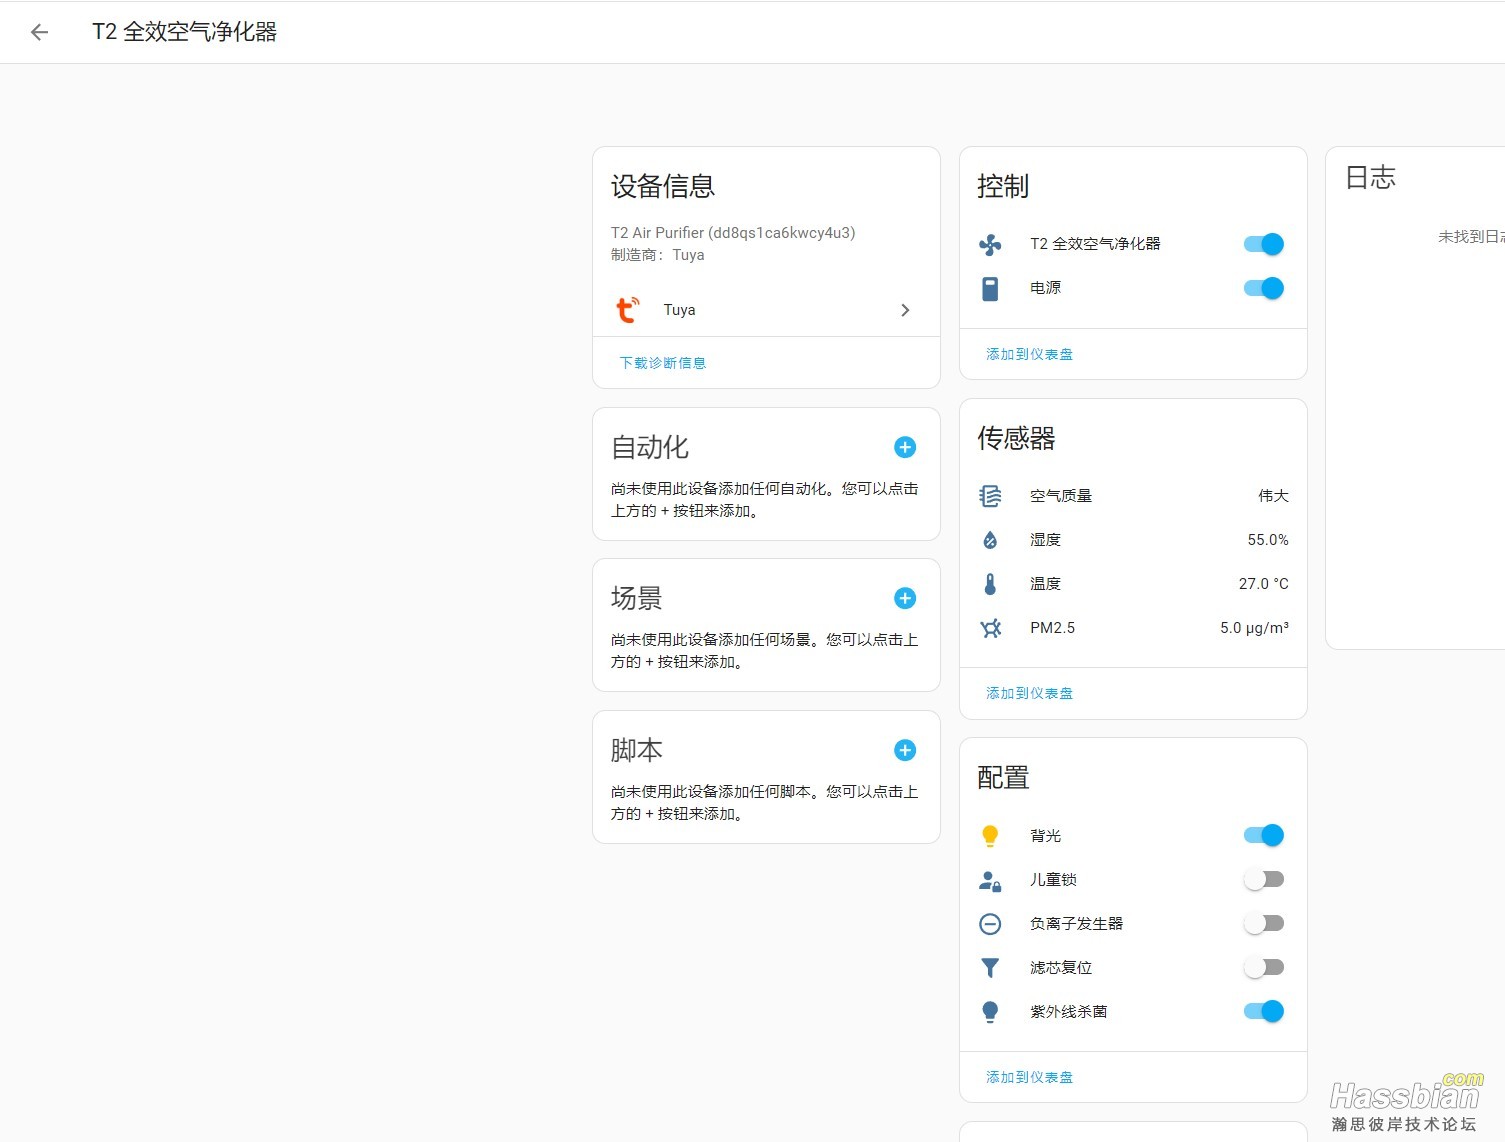
Task: Click the 背光 lightbulb icon
Action: 990,835
